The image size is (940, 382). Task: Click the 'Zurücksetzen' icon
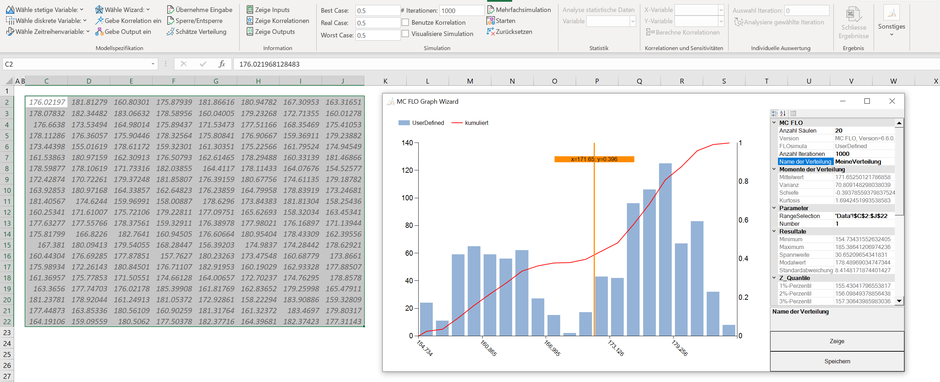(491, 31)
